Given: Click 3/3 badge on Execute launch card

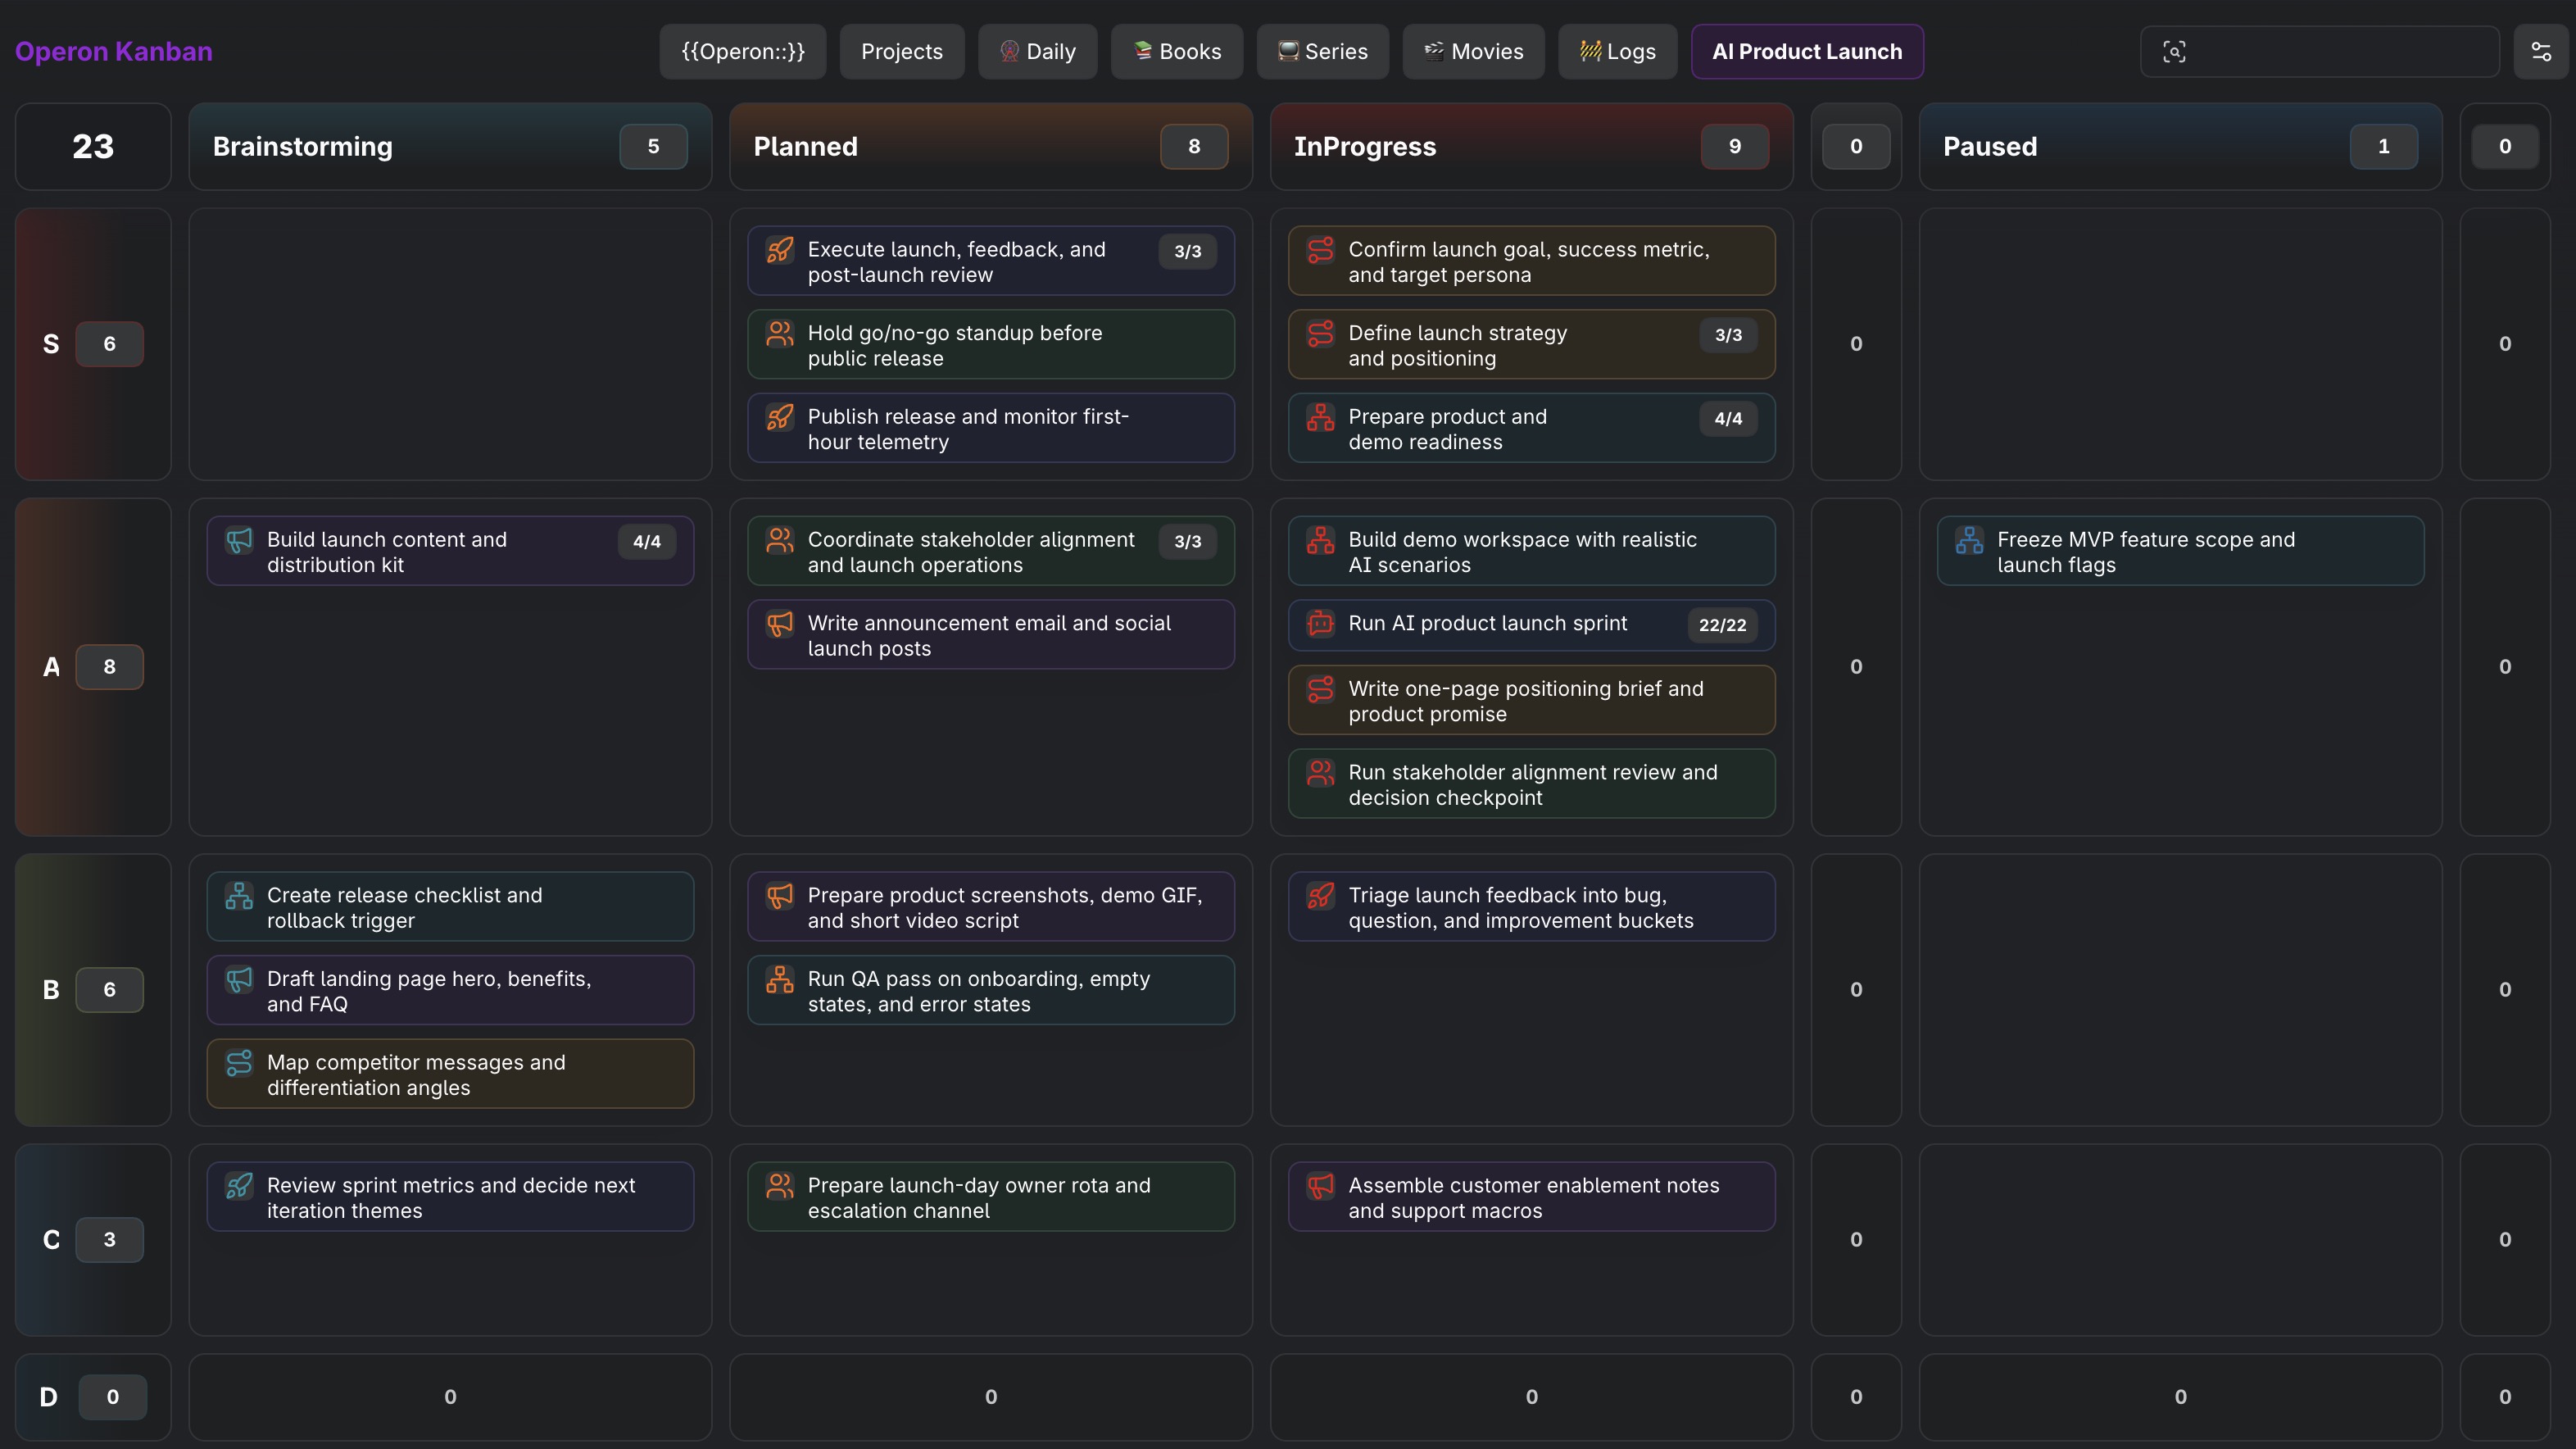Looking at the screenshot, I should tap(1188, 251).
